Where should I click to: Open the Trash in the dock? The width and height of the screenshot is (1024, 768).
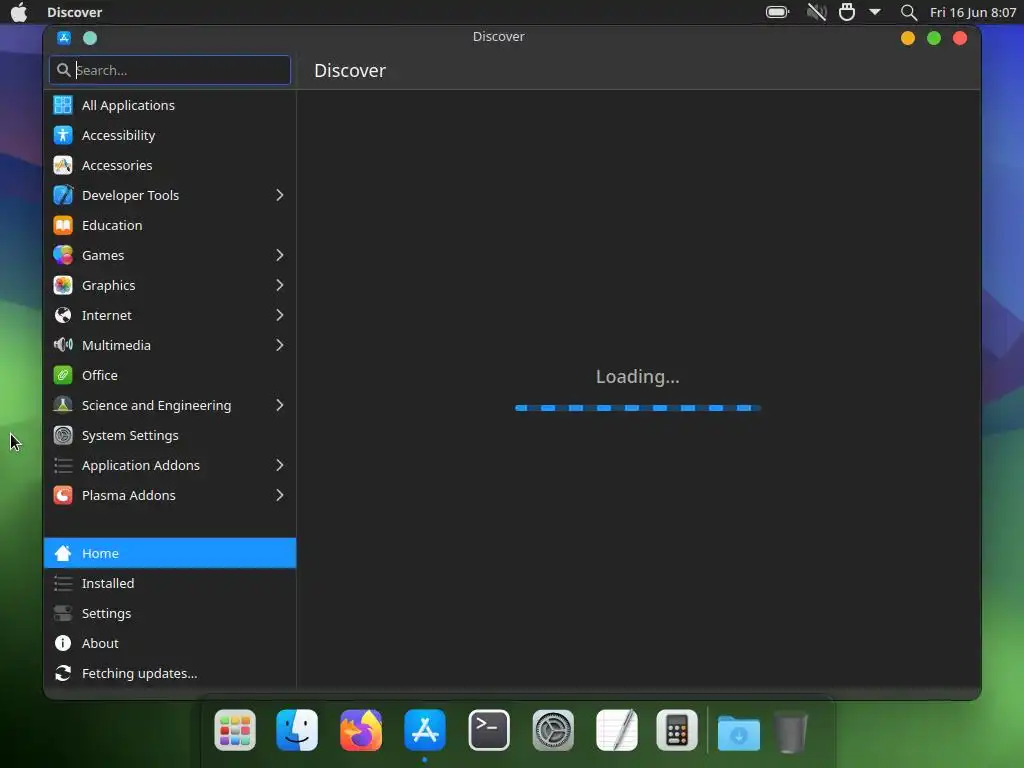(791, 731)
